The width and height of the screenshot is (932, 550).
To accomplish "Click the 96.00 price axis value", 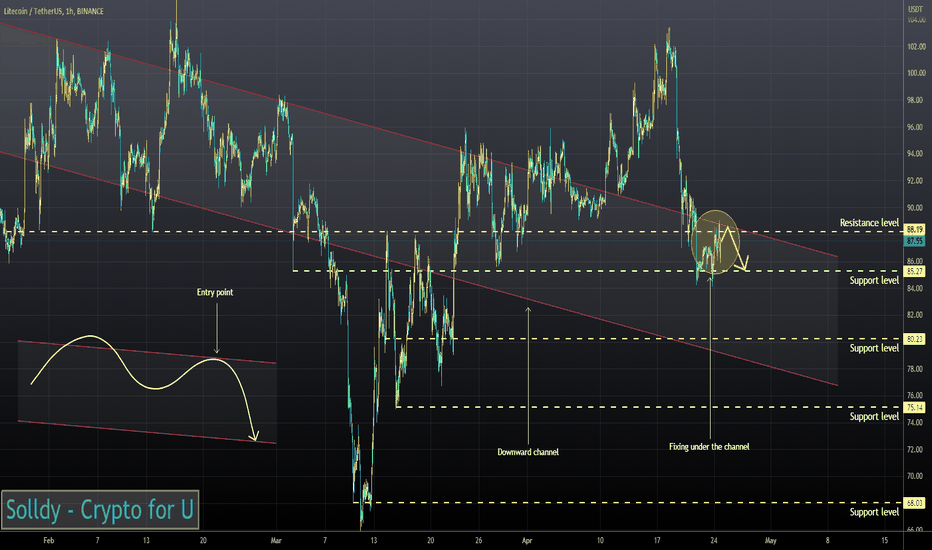I will pos(916,127).
